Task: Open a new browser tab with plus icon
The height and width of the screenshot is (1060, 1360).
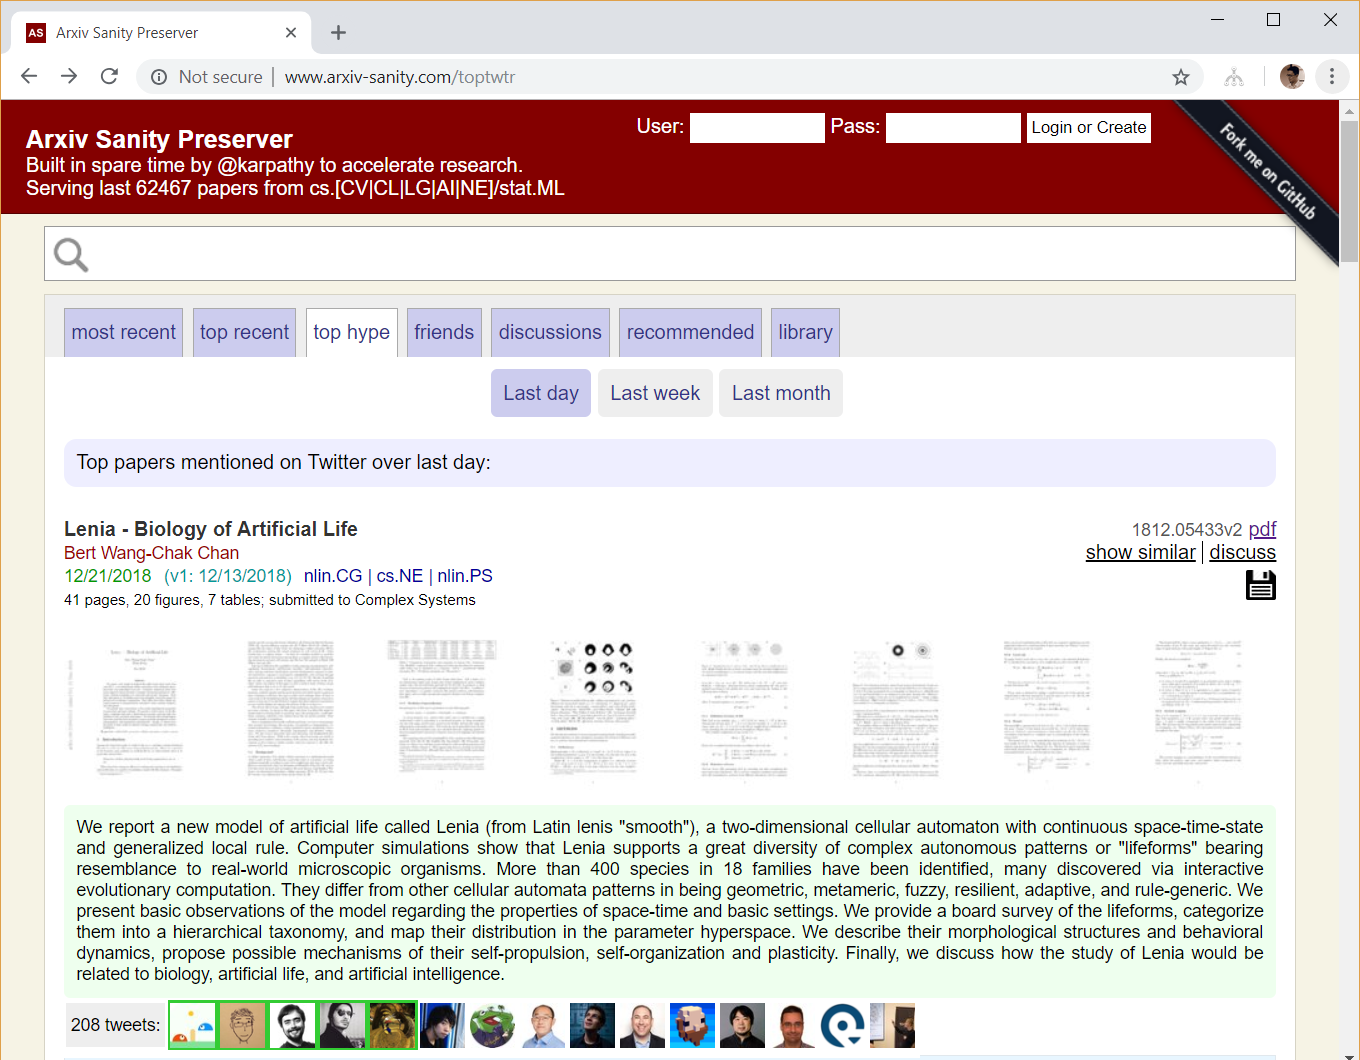Action: point(338,33)
